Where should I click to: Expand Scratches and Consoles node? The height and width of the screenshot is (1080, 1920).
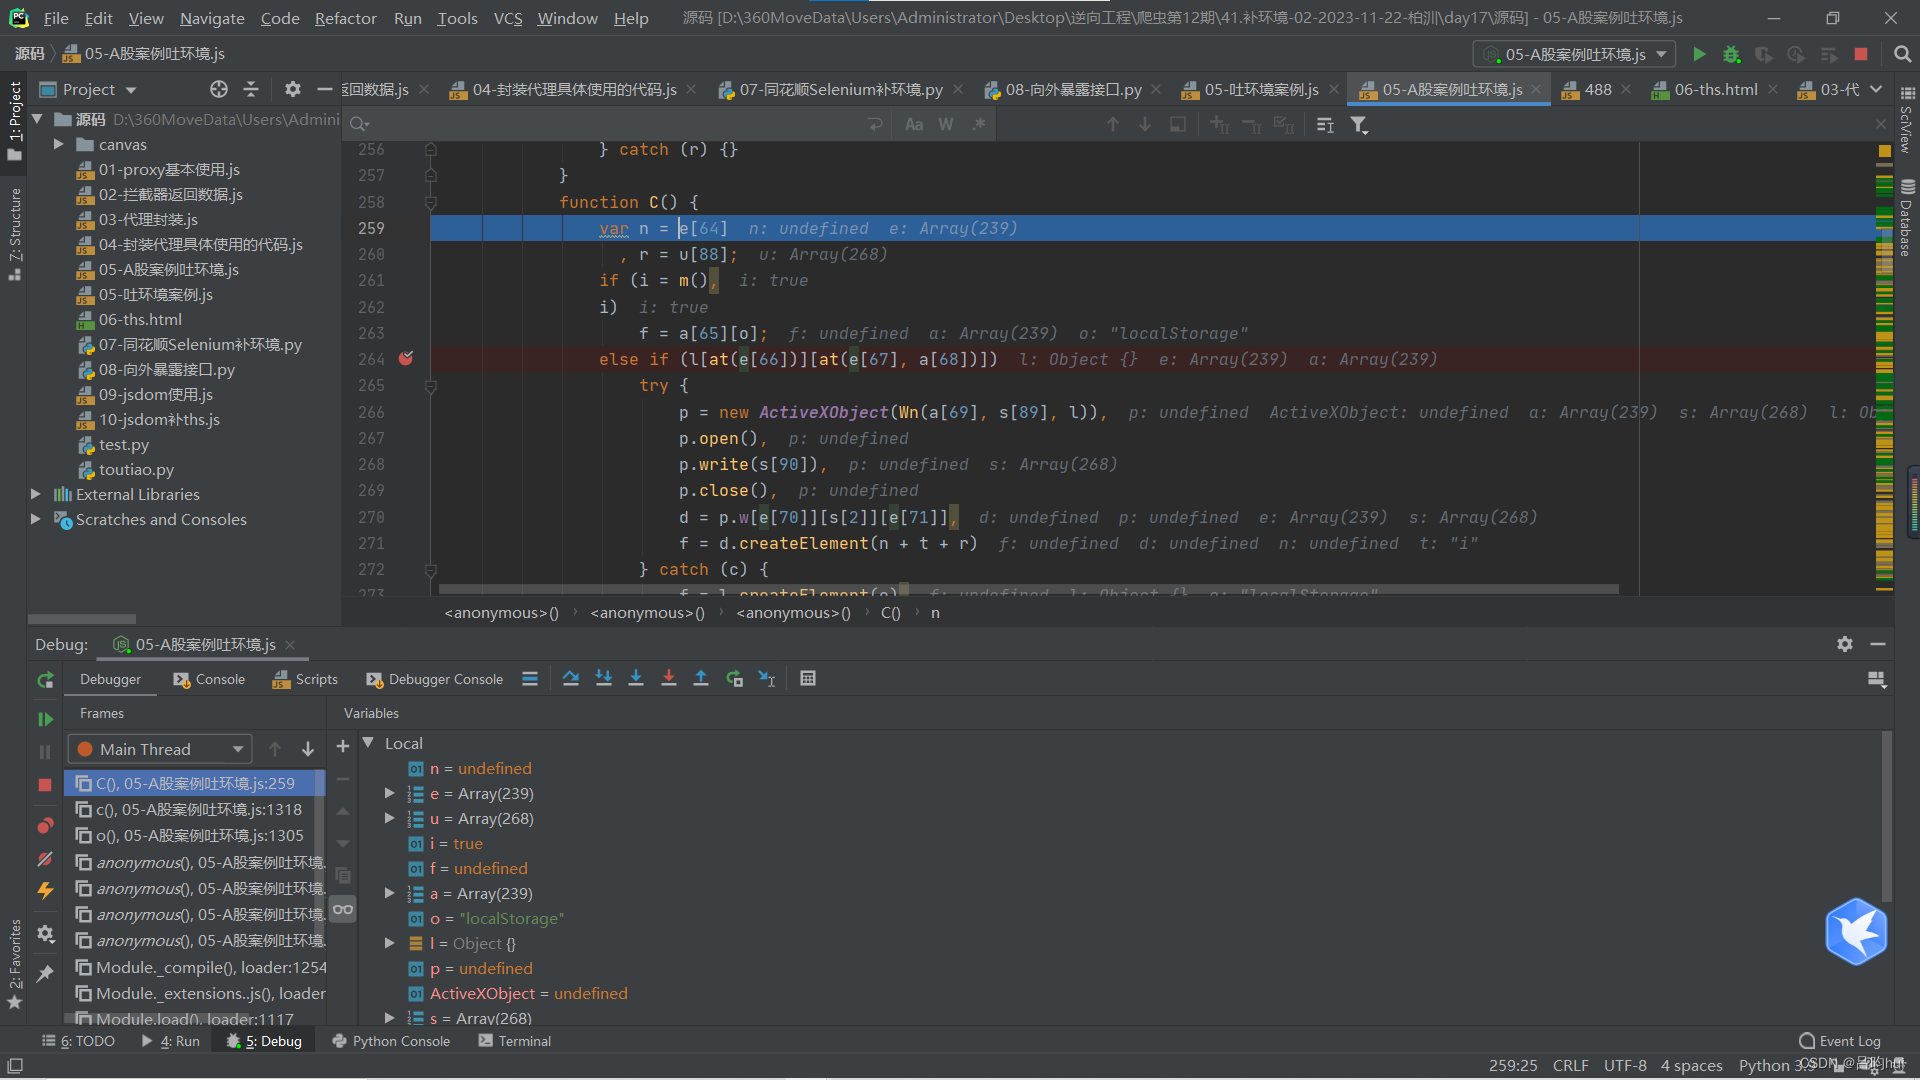point(36,519)
